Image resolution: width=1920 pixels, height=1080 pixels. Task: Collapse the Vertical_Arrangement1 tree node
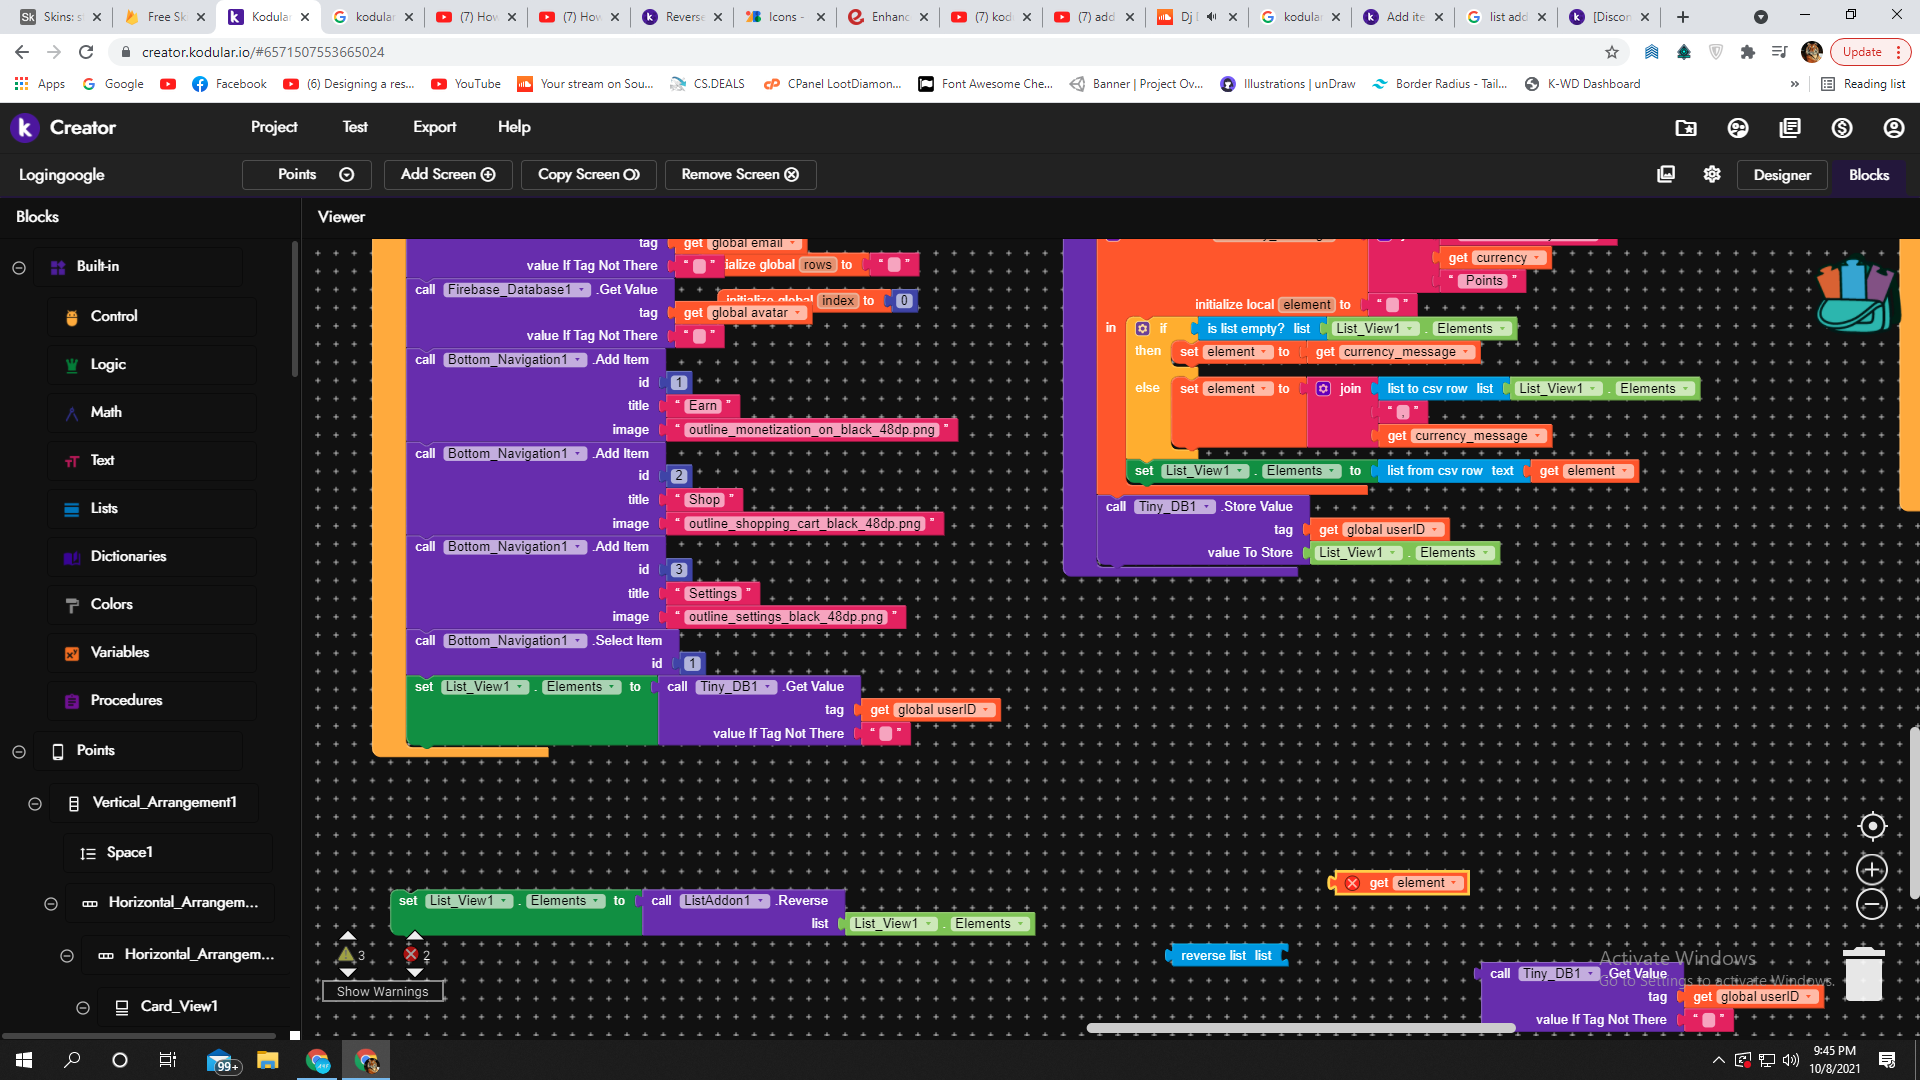pos(35,803)
